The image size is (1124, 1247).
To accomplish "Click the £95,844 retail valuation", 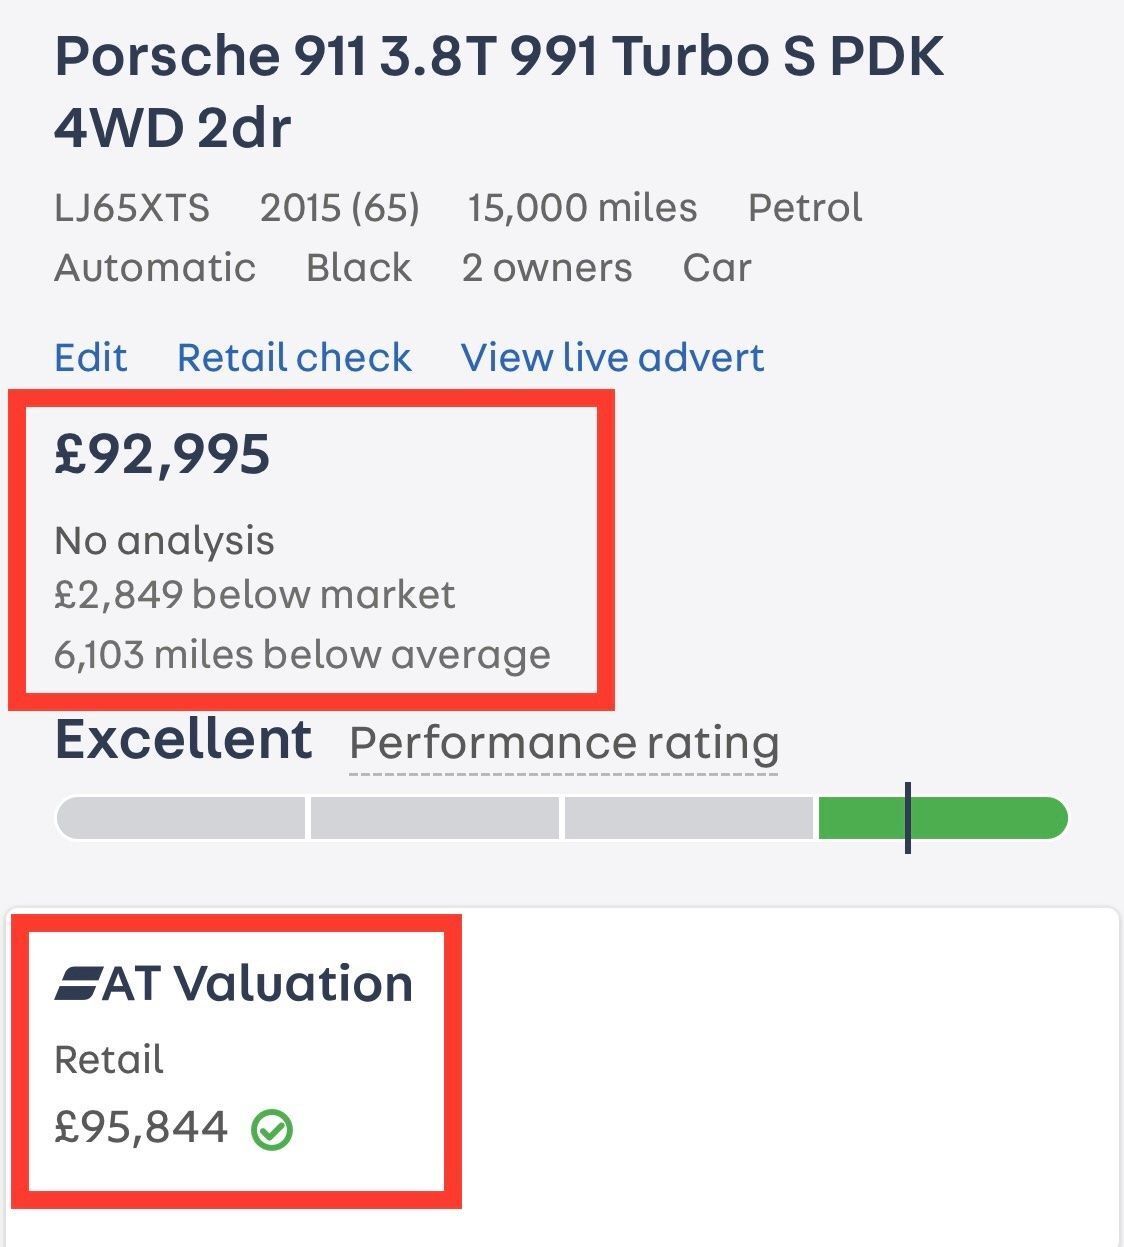I will (141, 1128).
